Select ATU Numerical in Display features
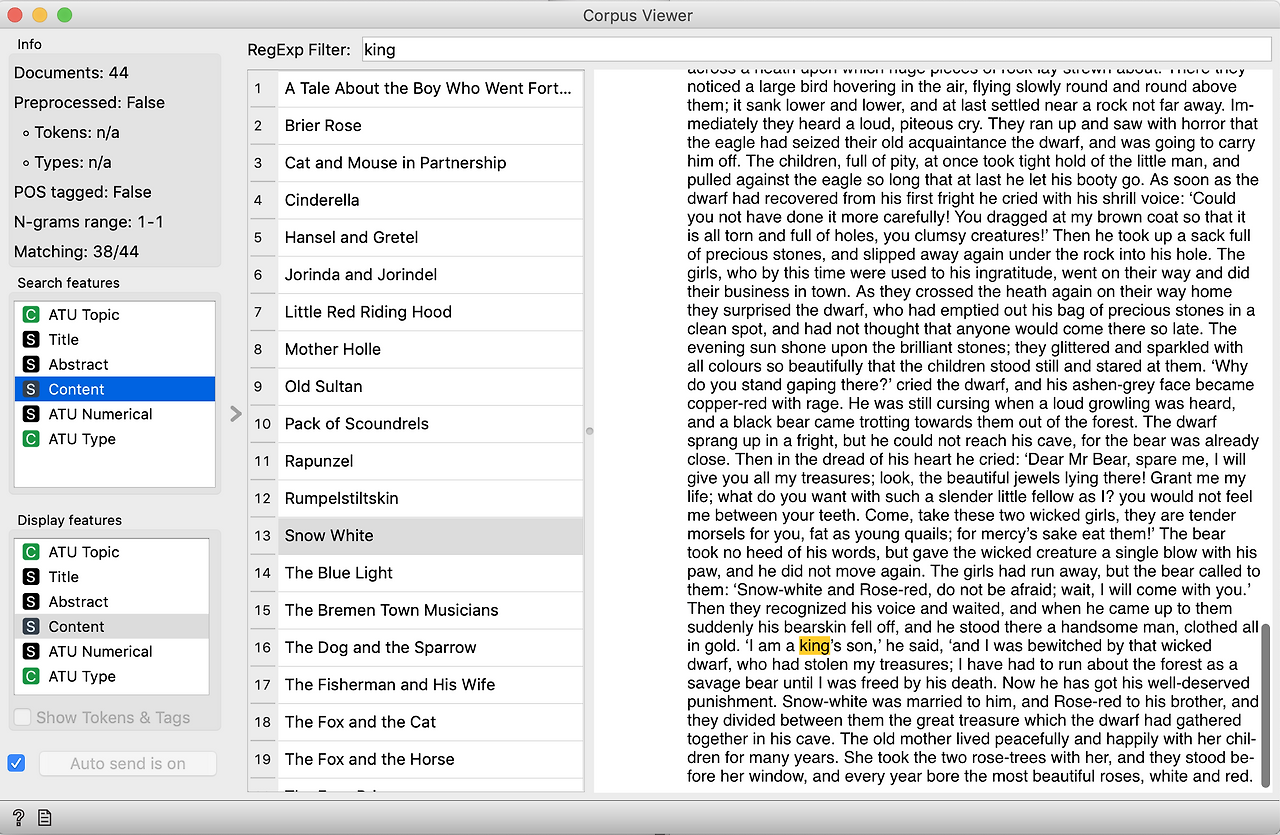 pyautogui.click(x=112, y=651)
